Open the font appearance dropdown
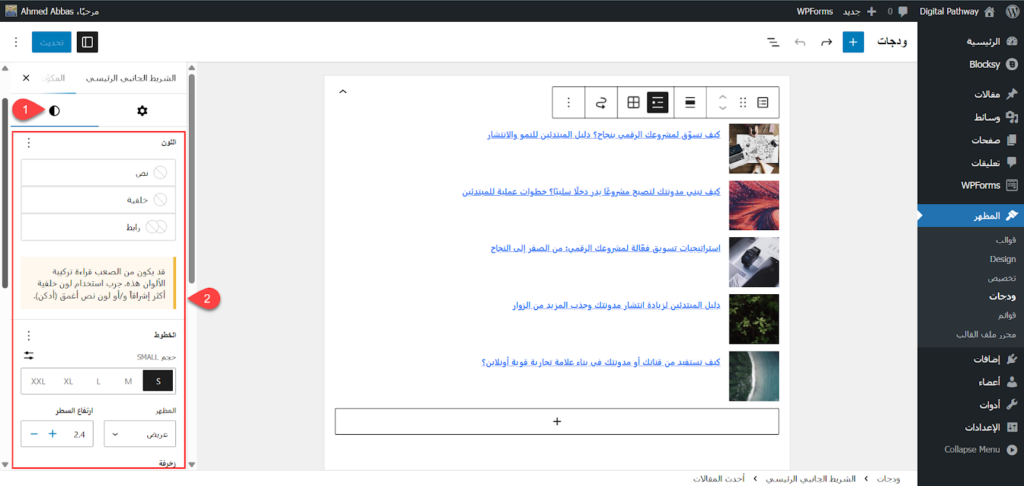The width and height of the screenshot is (1024, 486). [x=140, y=435]
